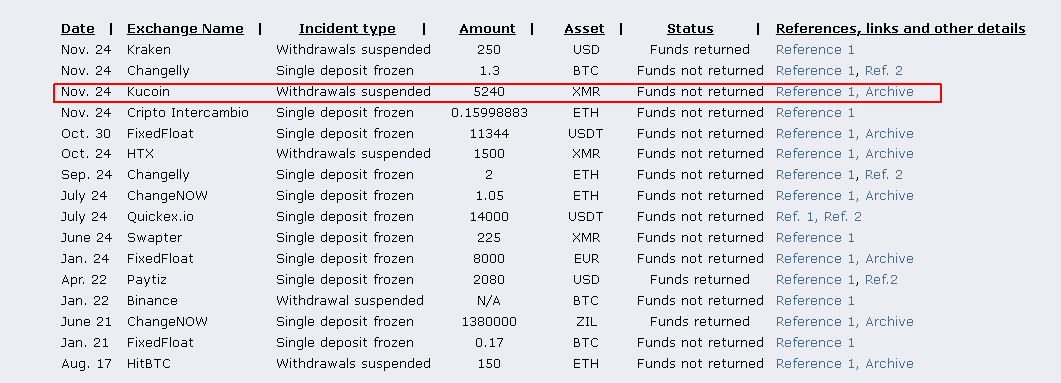Open Reference 1 link for Kraken
The height and width of the screenshot is (383, 1061).
tap(815, 49)
